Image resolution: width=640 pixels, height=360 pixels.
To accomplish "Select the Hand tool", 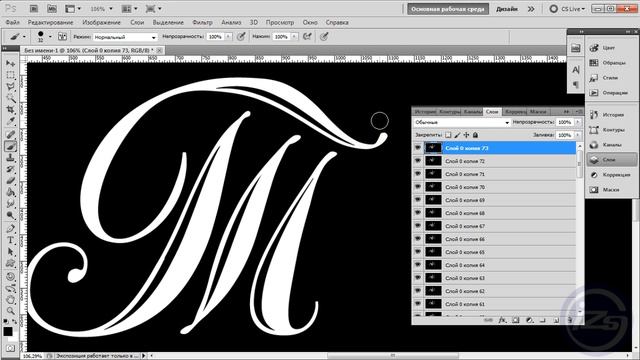I will pos(11,300).
